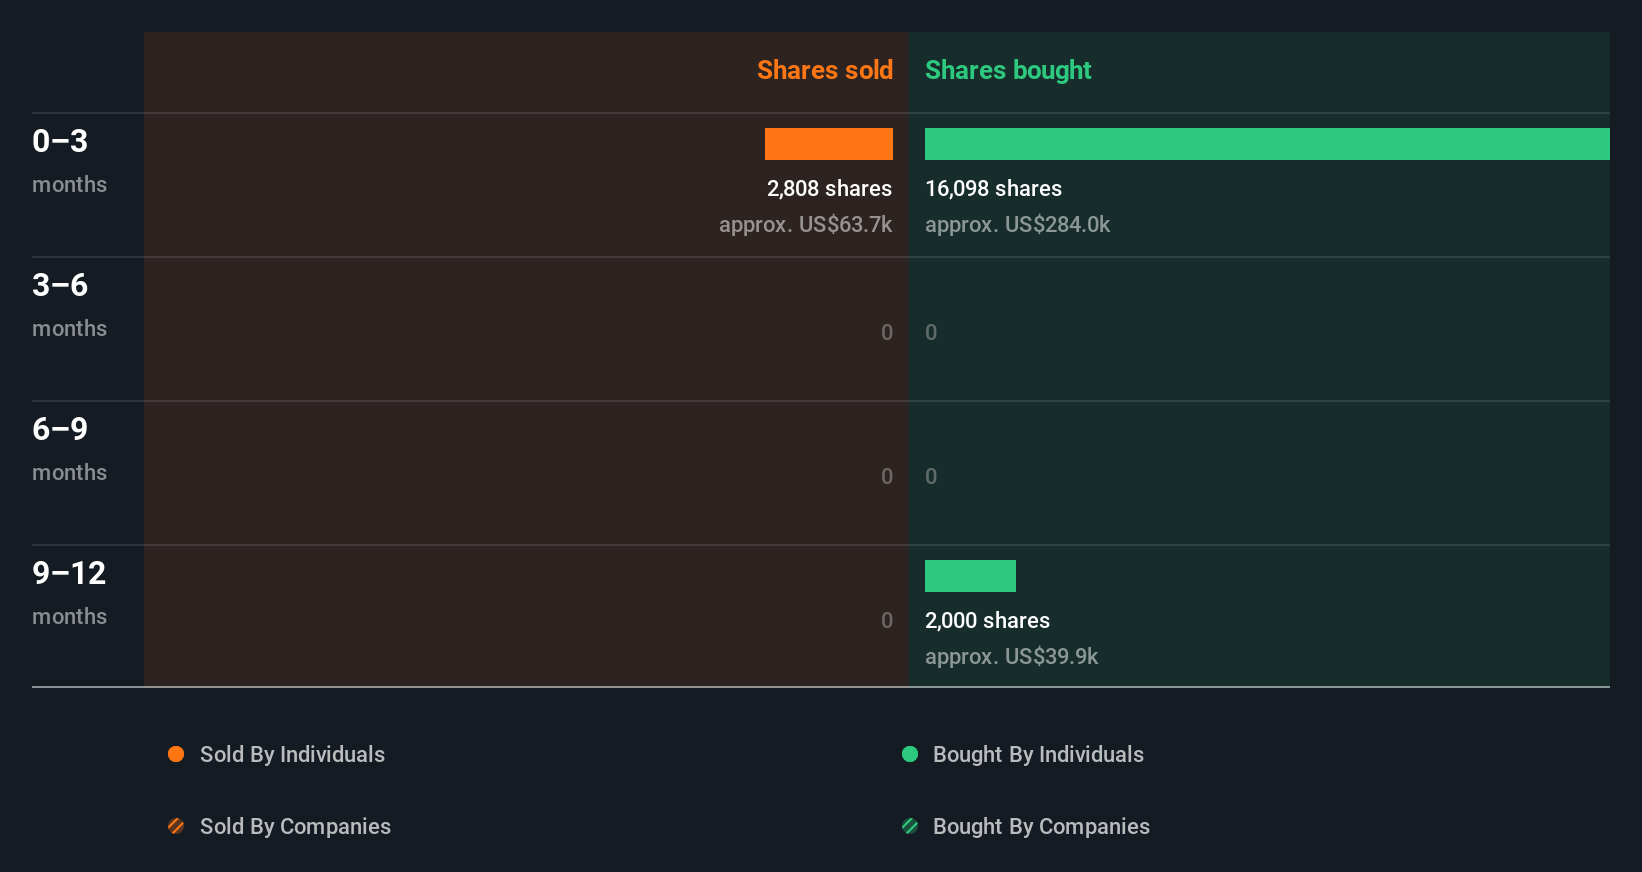Click the Shares bought header
The width and height of the screenshot is (1642, 872).
[x=1008, y=70]
